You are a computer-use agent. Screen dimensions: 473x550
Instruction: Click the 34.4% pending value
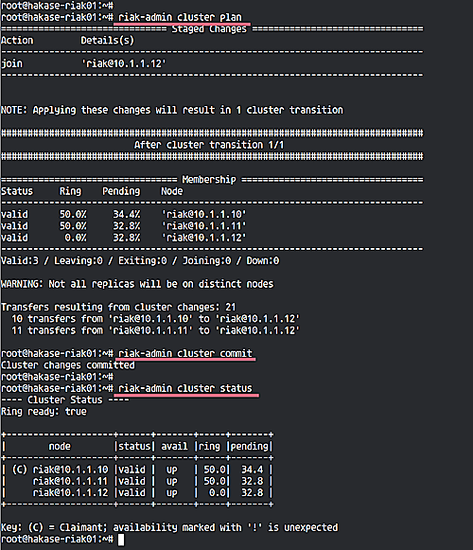[x=126, y=214]
